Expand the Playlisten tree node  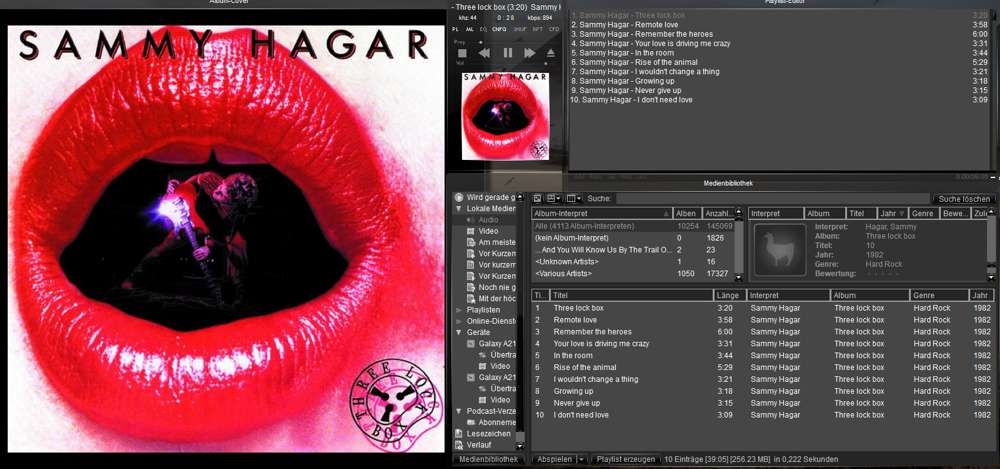tap(458, 310)
